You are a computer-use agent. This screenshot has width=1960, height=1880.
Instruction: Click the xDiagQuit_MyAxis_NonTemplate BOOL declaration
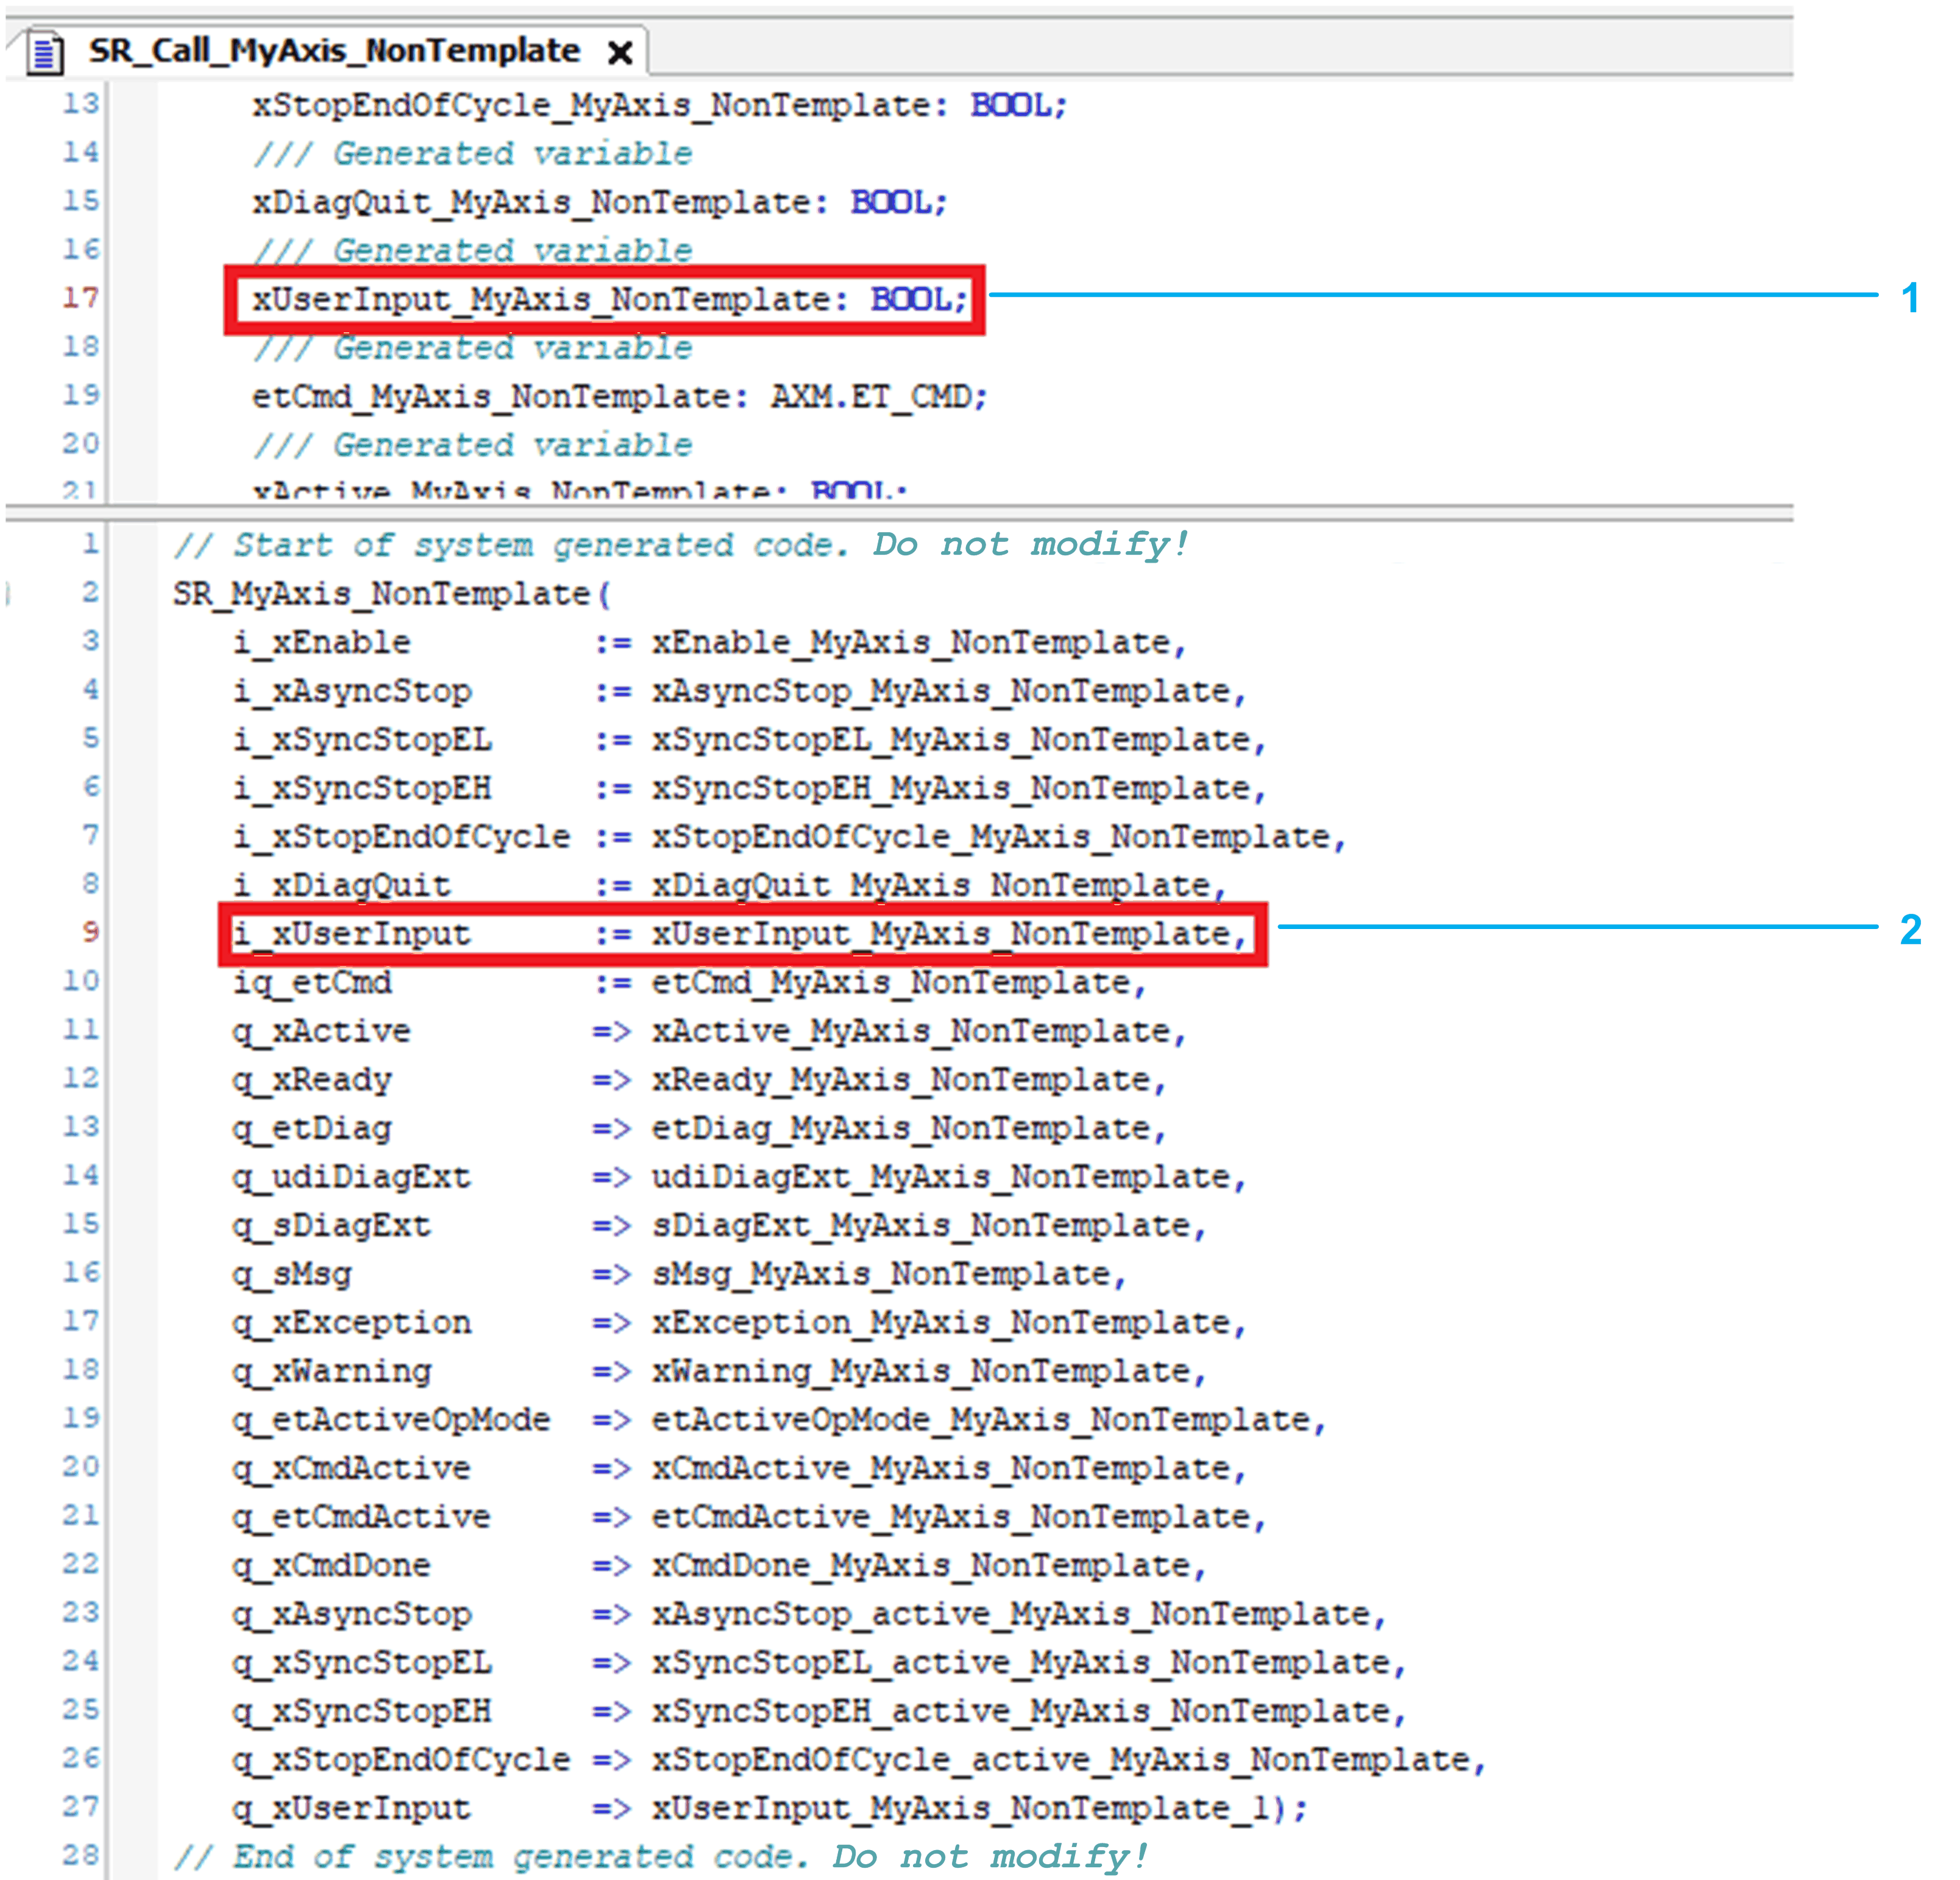point(599,202)
